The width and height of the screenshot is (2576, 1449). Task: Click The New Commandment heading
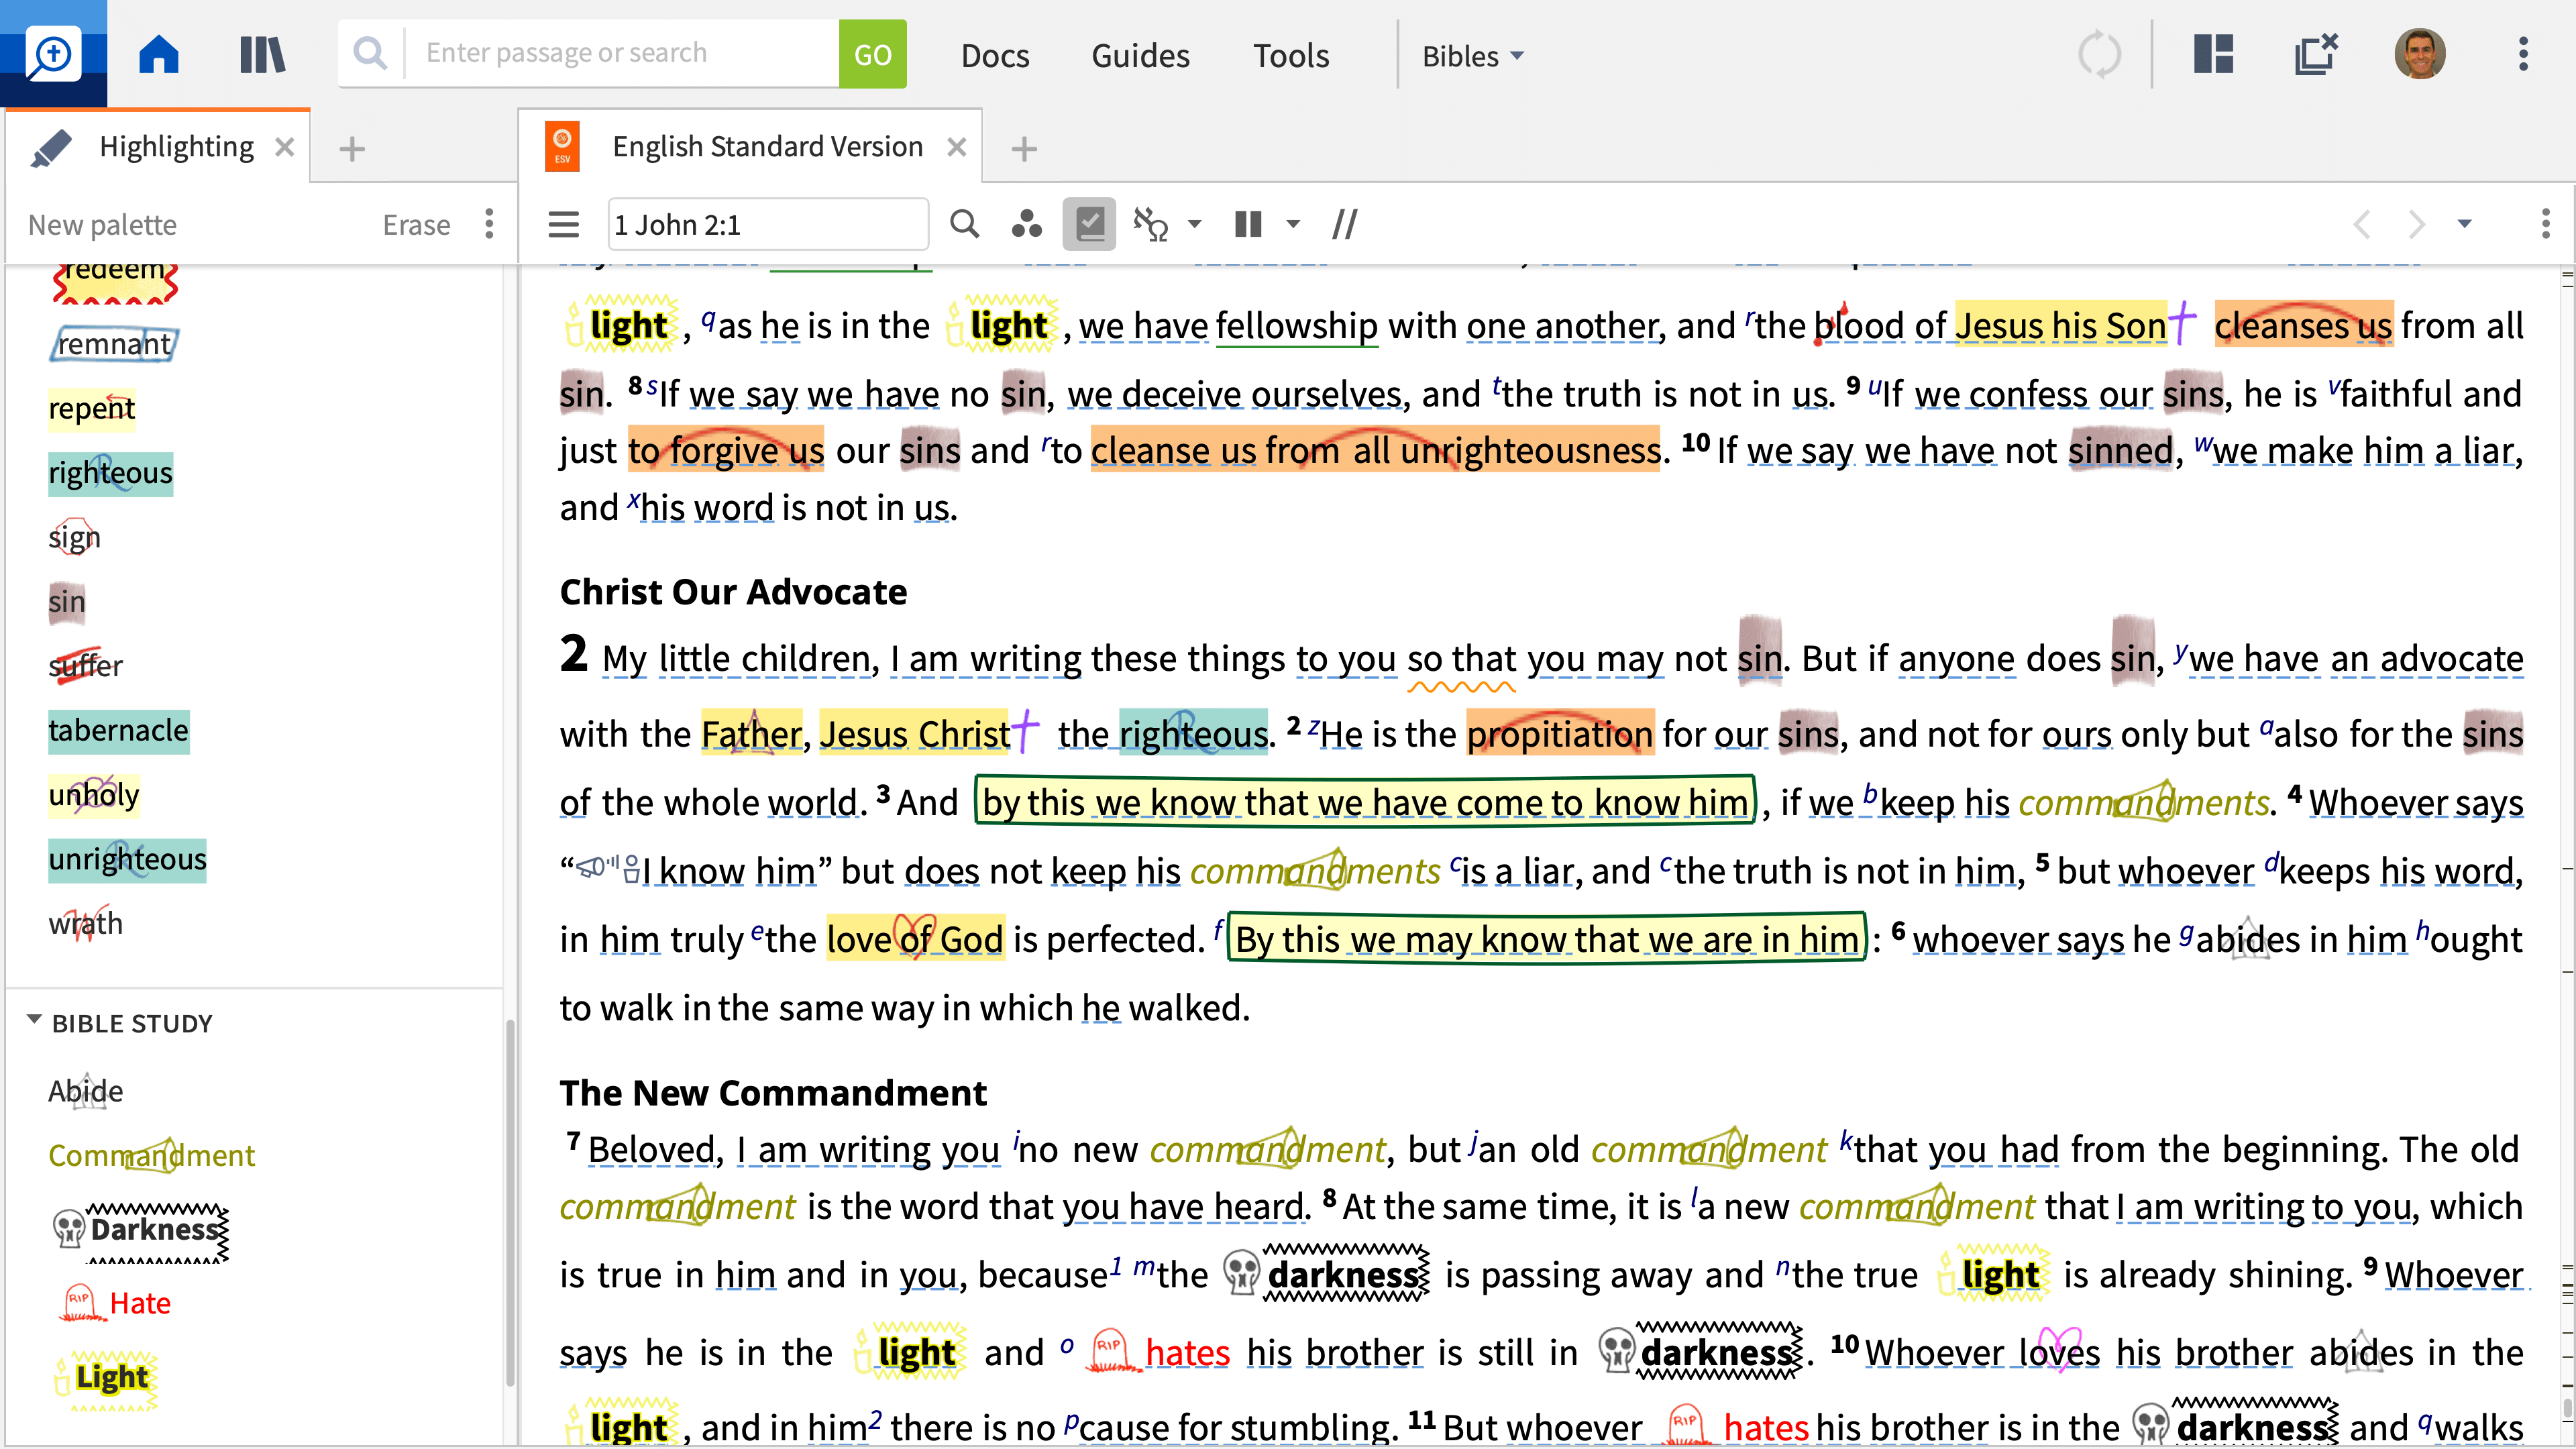point(773,1093)
